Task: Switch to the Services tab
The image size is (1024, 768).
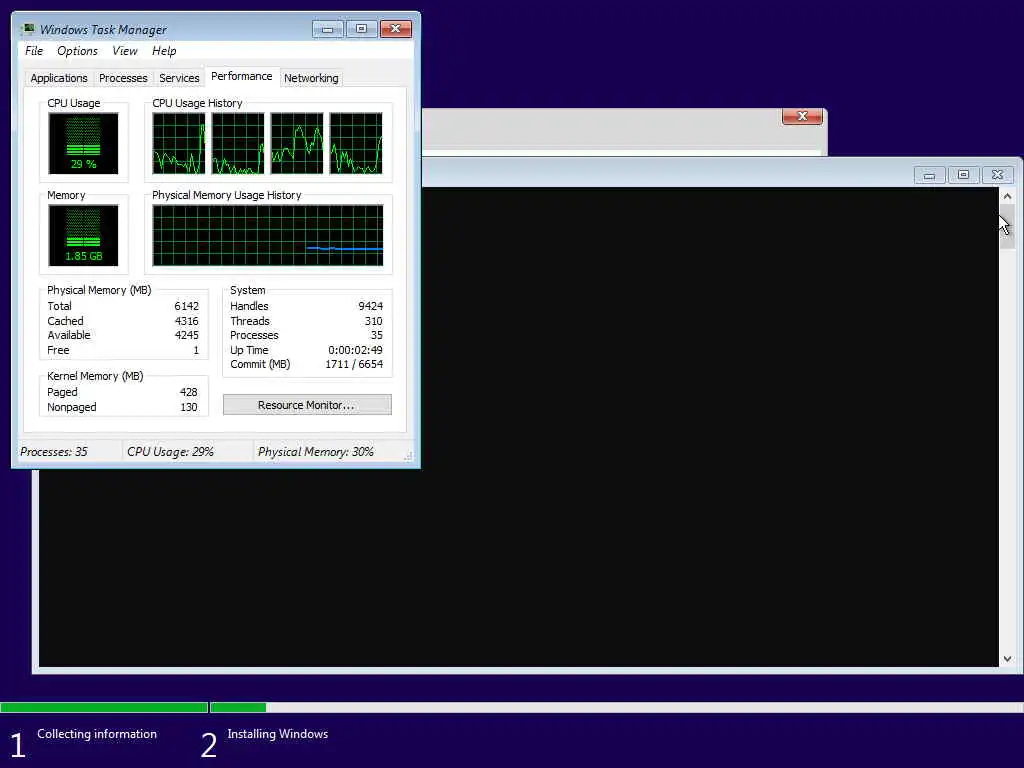Action: point(179,78)
